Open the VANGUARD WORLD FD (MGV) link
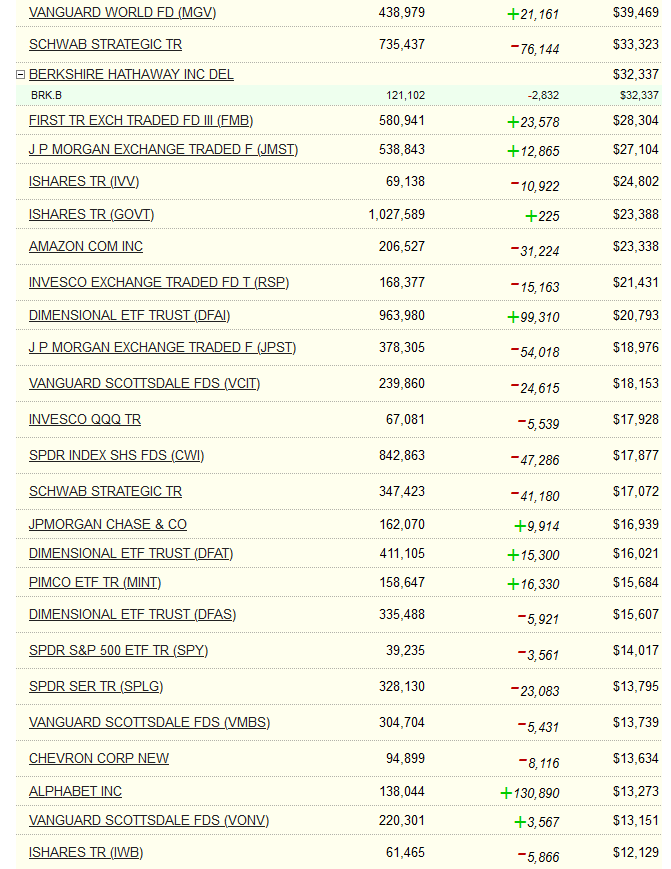671x869 pixels. click(x=122, y=13)
